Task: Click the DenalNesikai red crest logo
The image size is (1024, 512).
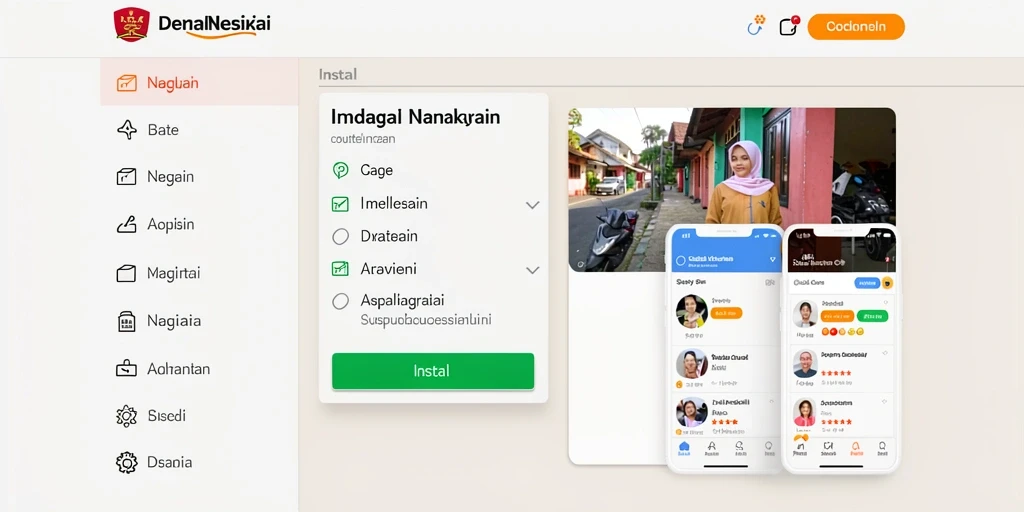Action: pos(131,25)
